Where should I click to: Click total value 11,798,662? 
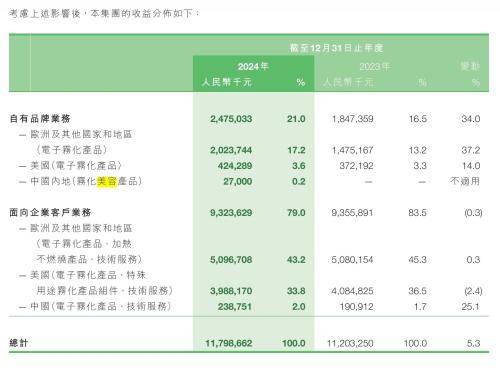[x=229, y=343]
